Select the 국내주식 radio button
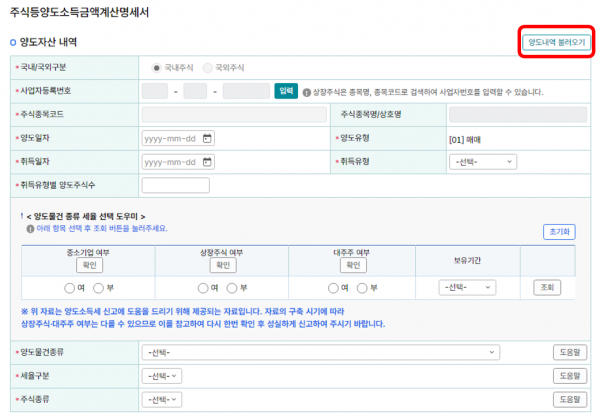The height and width of the screenshot is (418, 600). [x=156, y=67]
